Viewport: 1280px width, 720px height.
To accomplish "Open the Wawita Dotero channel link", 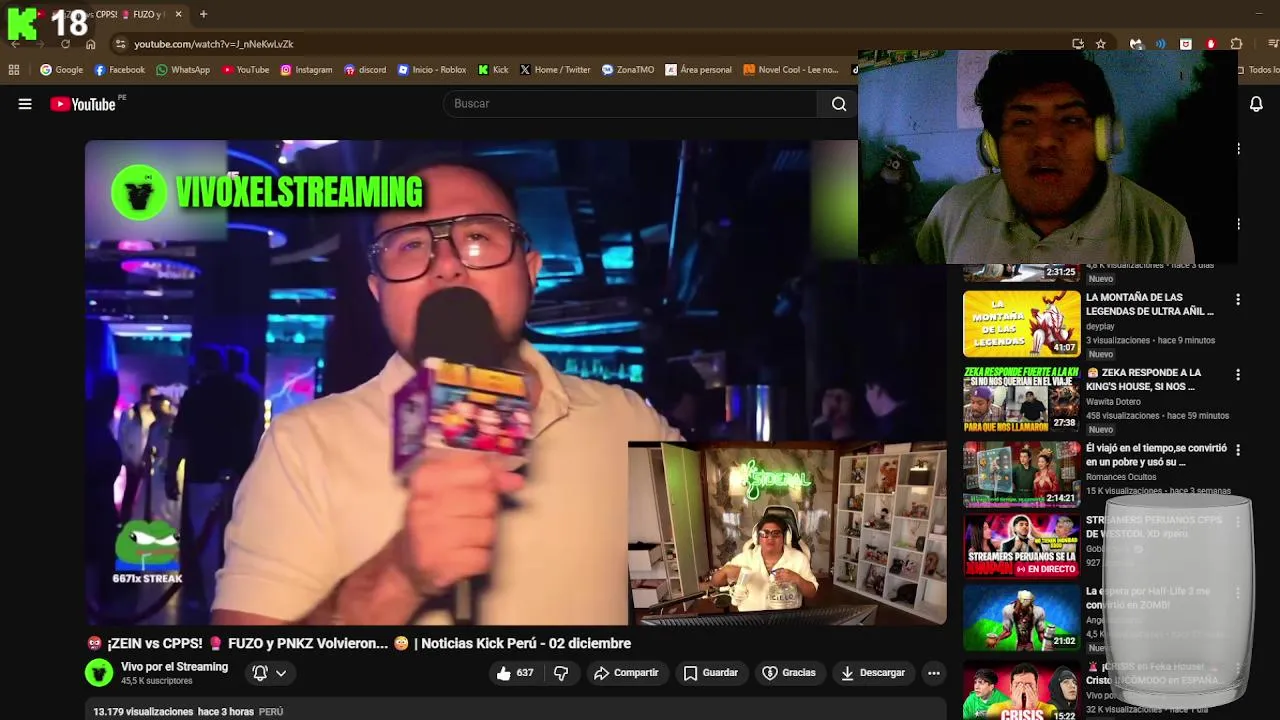I will click(1113, 402).
